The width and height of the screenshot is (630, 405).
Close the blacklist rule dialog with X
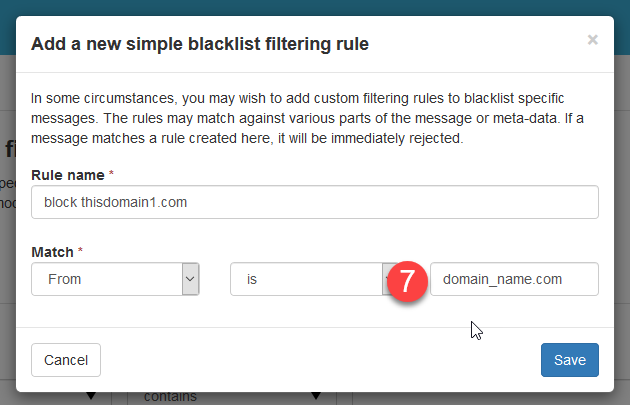[592, 40]
